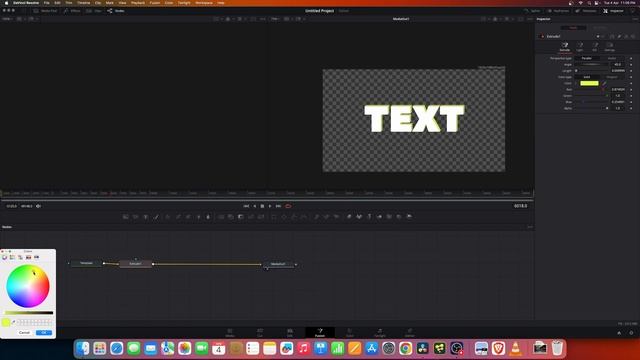Toggle loop playback button

pos(288,206)
